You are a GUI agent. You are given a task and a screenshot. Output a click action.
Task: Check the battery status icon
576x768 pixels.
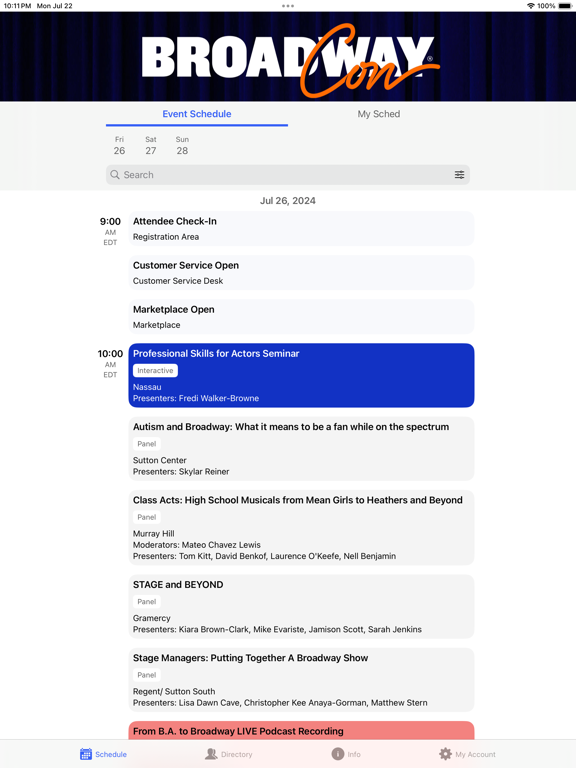(565, 6)
